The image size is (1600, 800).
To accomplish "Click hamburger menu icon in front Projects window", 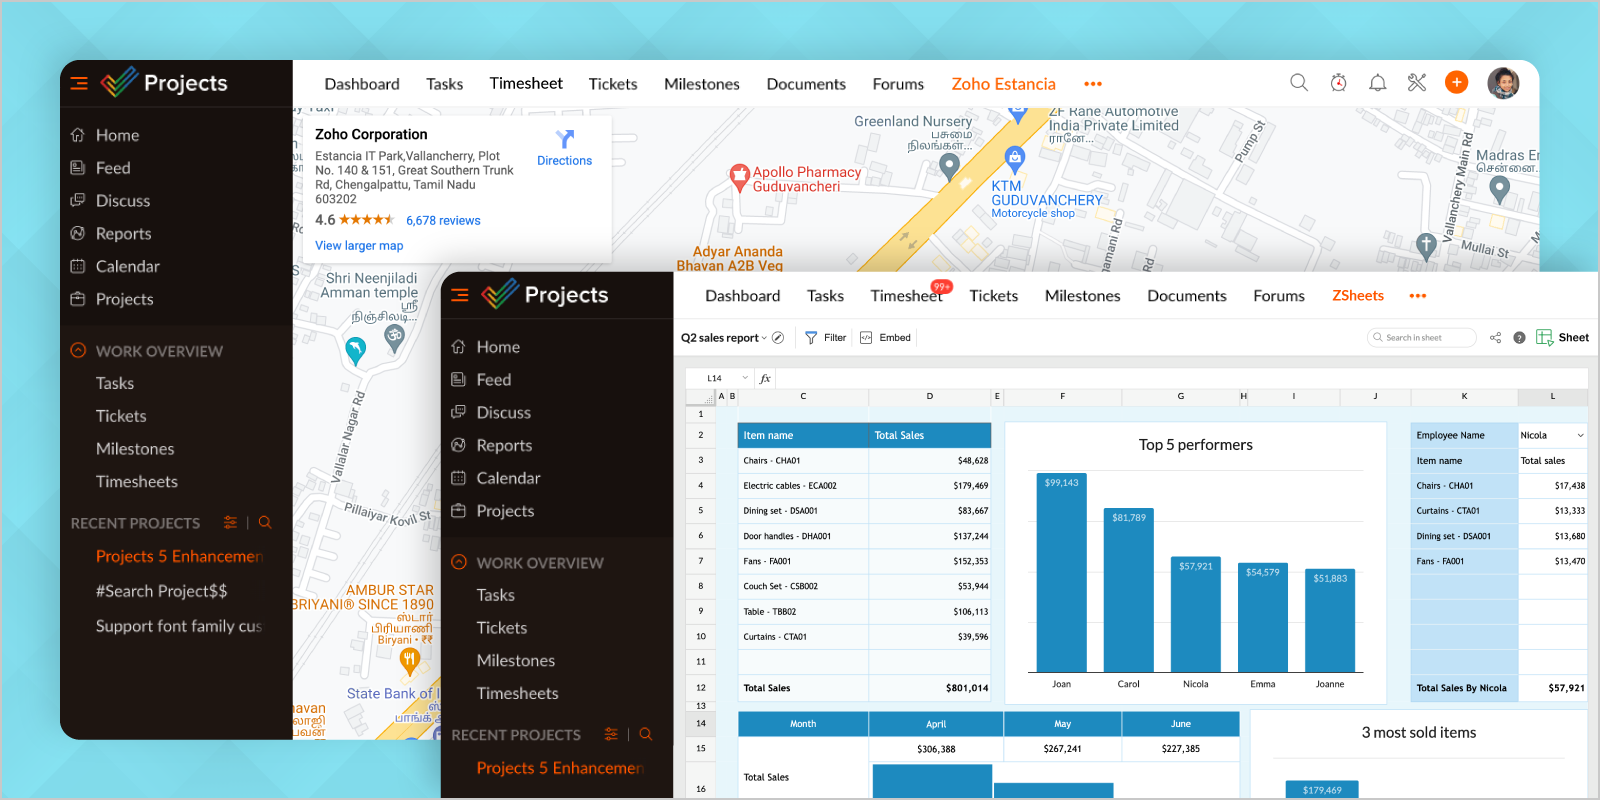I will tap(460, 295).
